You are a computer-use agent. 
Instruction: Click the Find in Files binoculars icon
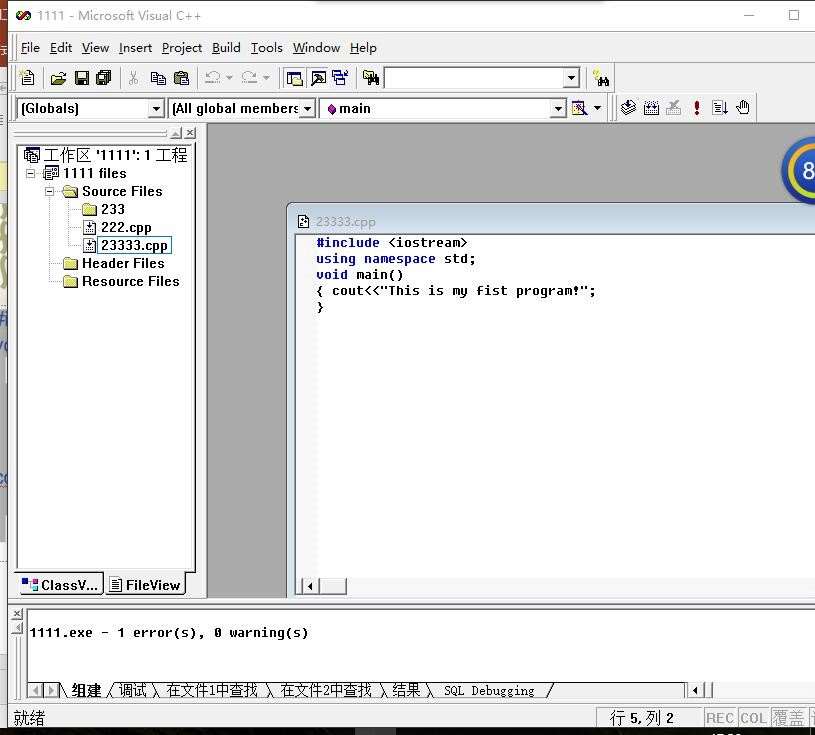coord(371,78)
